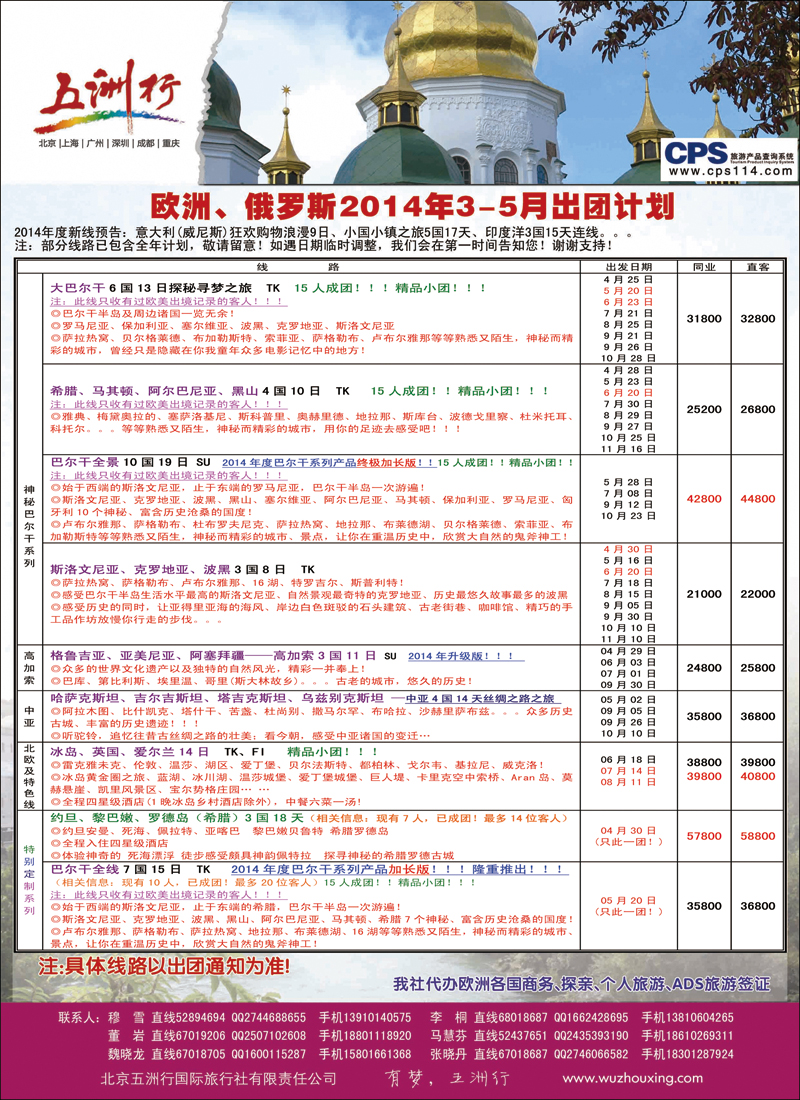Click the departure date '4月25日'

627,279
